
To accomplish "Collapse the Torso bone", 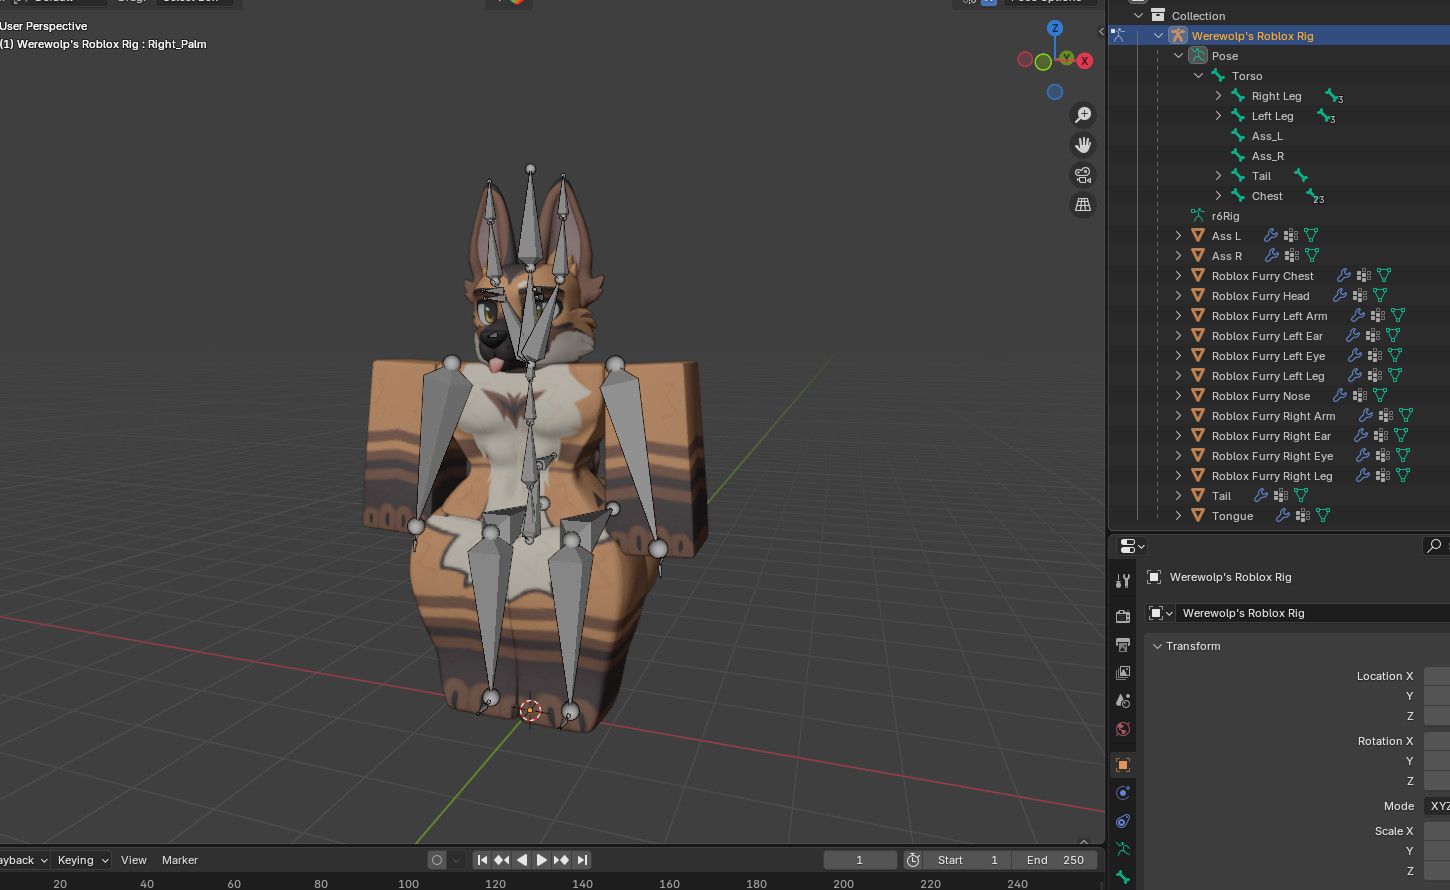I will [1198, 76].
